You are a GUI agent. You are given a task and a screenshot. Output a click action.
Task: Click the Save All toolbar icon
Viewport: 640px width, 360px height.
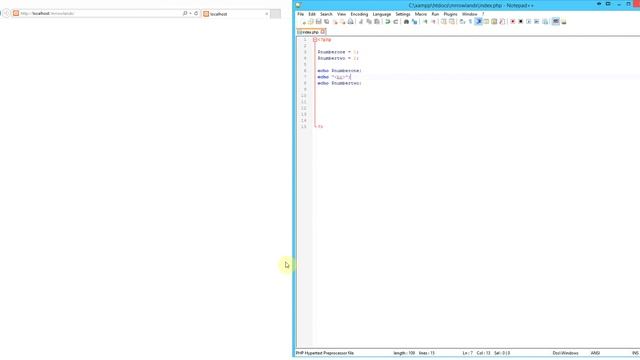(327, 22)
